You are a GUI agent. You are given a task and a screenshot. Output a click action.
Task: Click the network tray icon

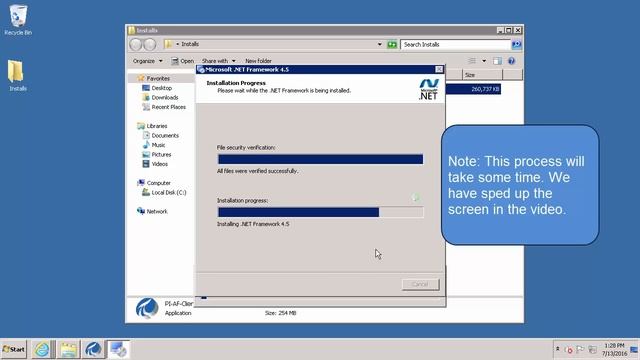pos(592,349)
